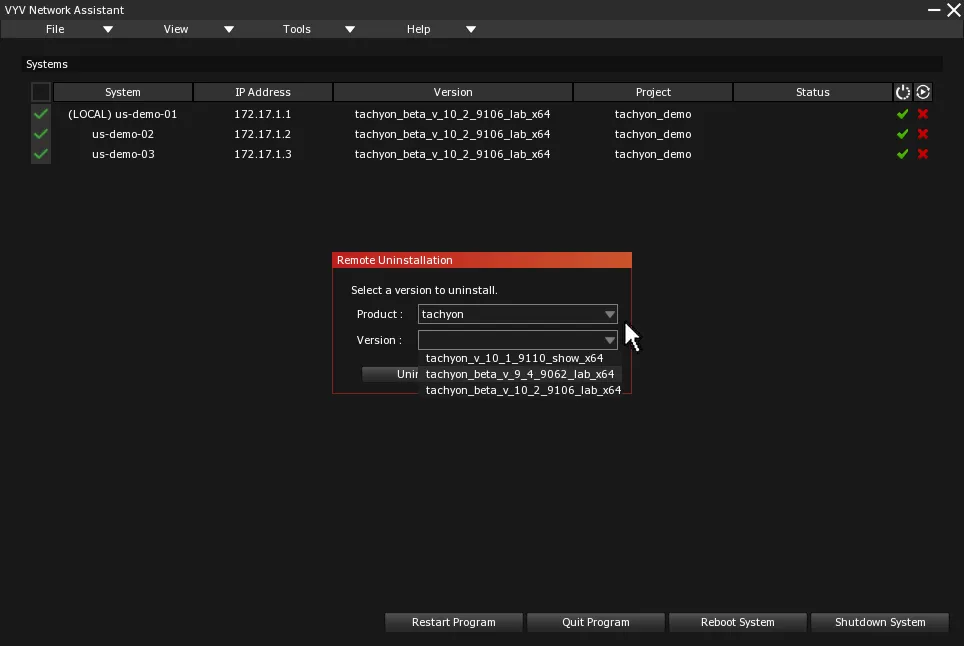Image resolution: width=964 pixels, height=646 pixels.
Task: Click the Remote Uninstallation title bar
Action: 482,260
